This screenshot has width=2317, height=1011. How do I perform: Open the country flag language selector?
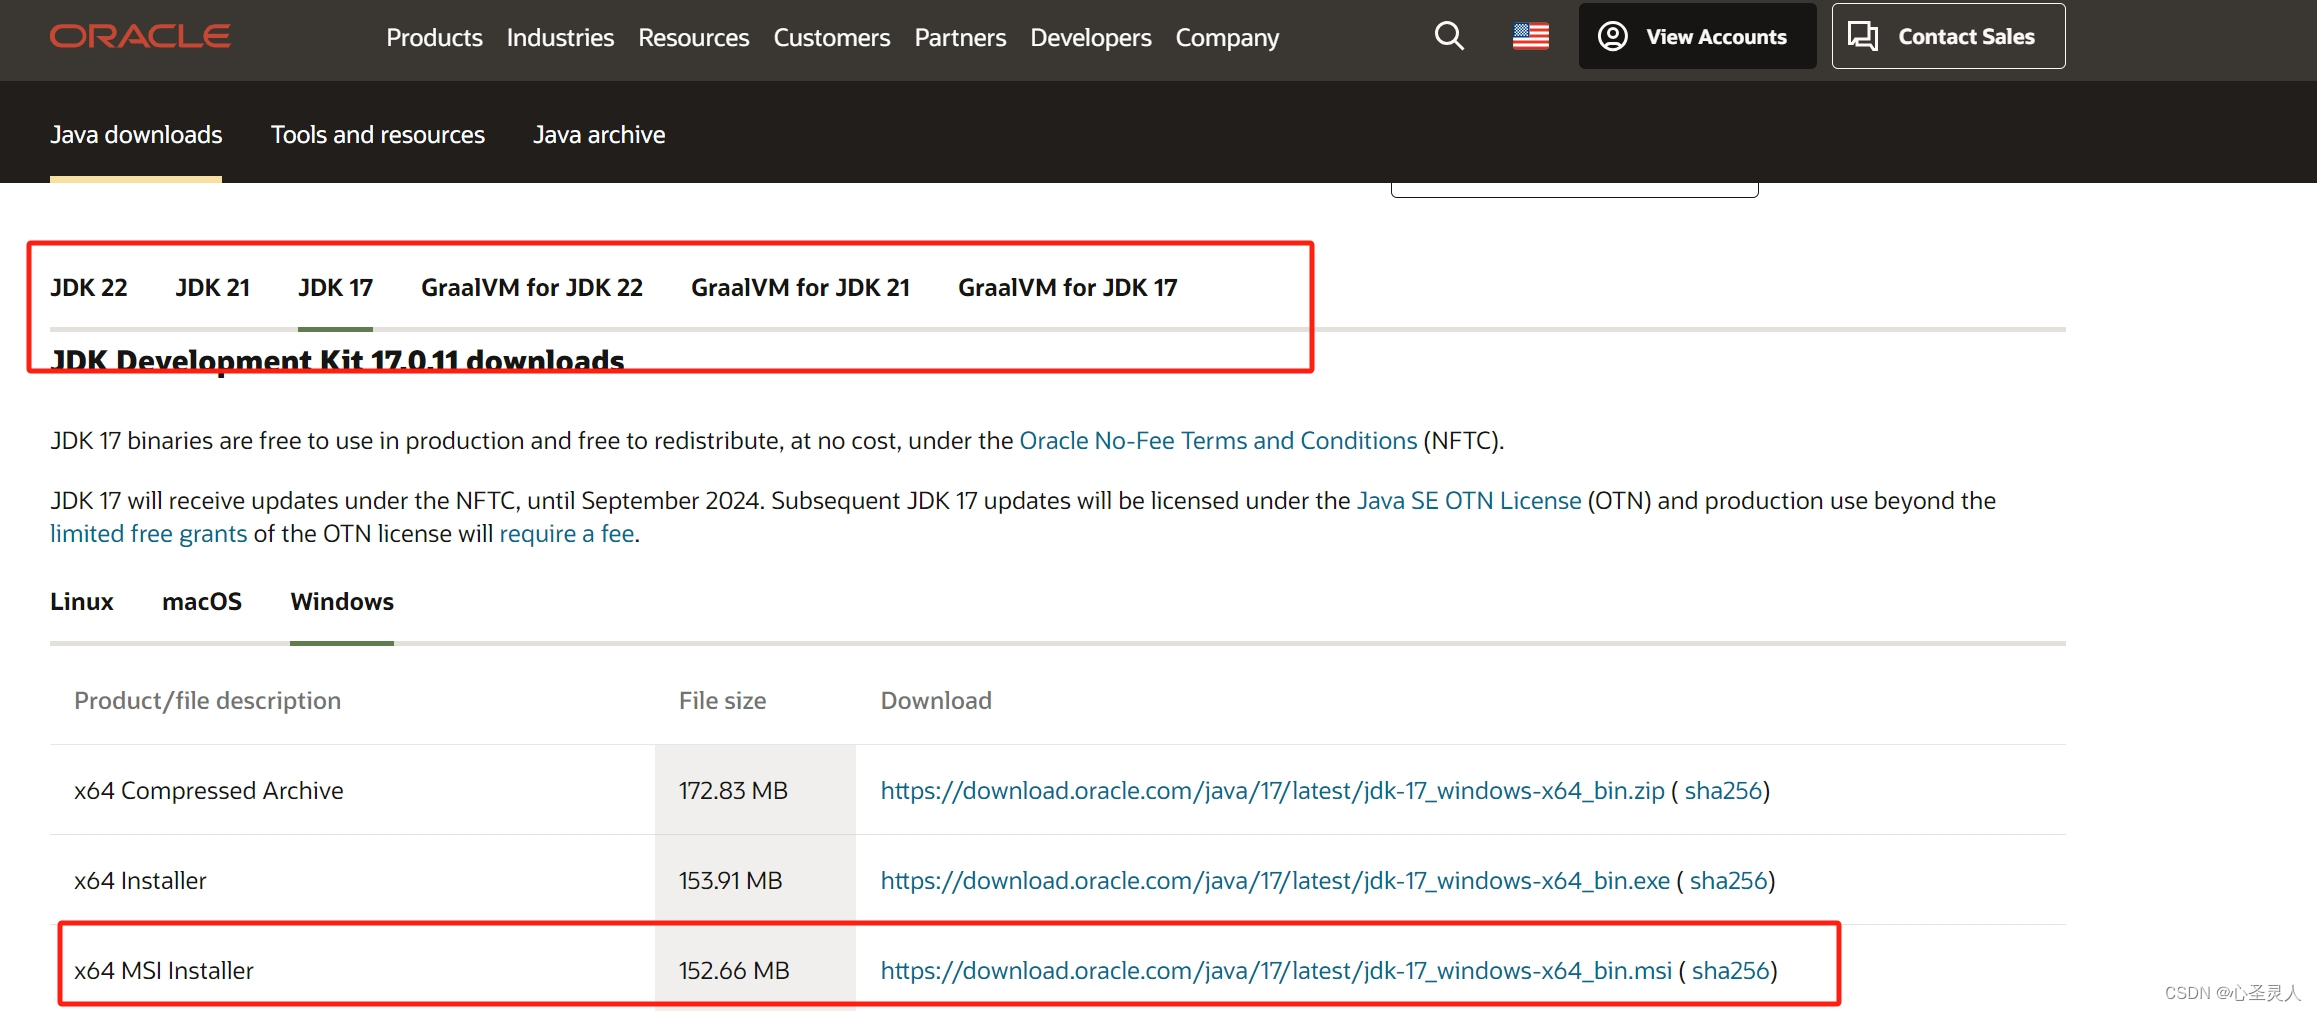tap(1530, 36)
